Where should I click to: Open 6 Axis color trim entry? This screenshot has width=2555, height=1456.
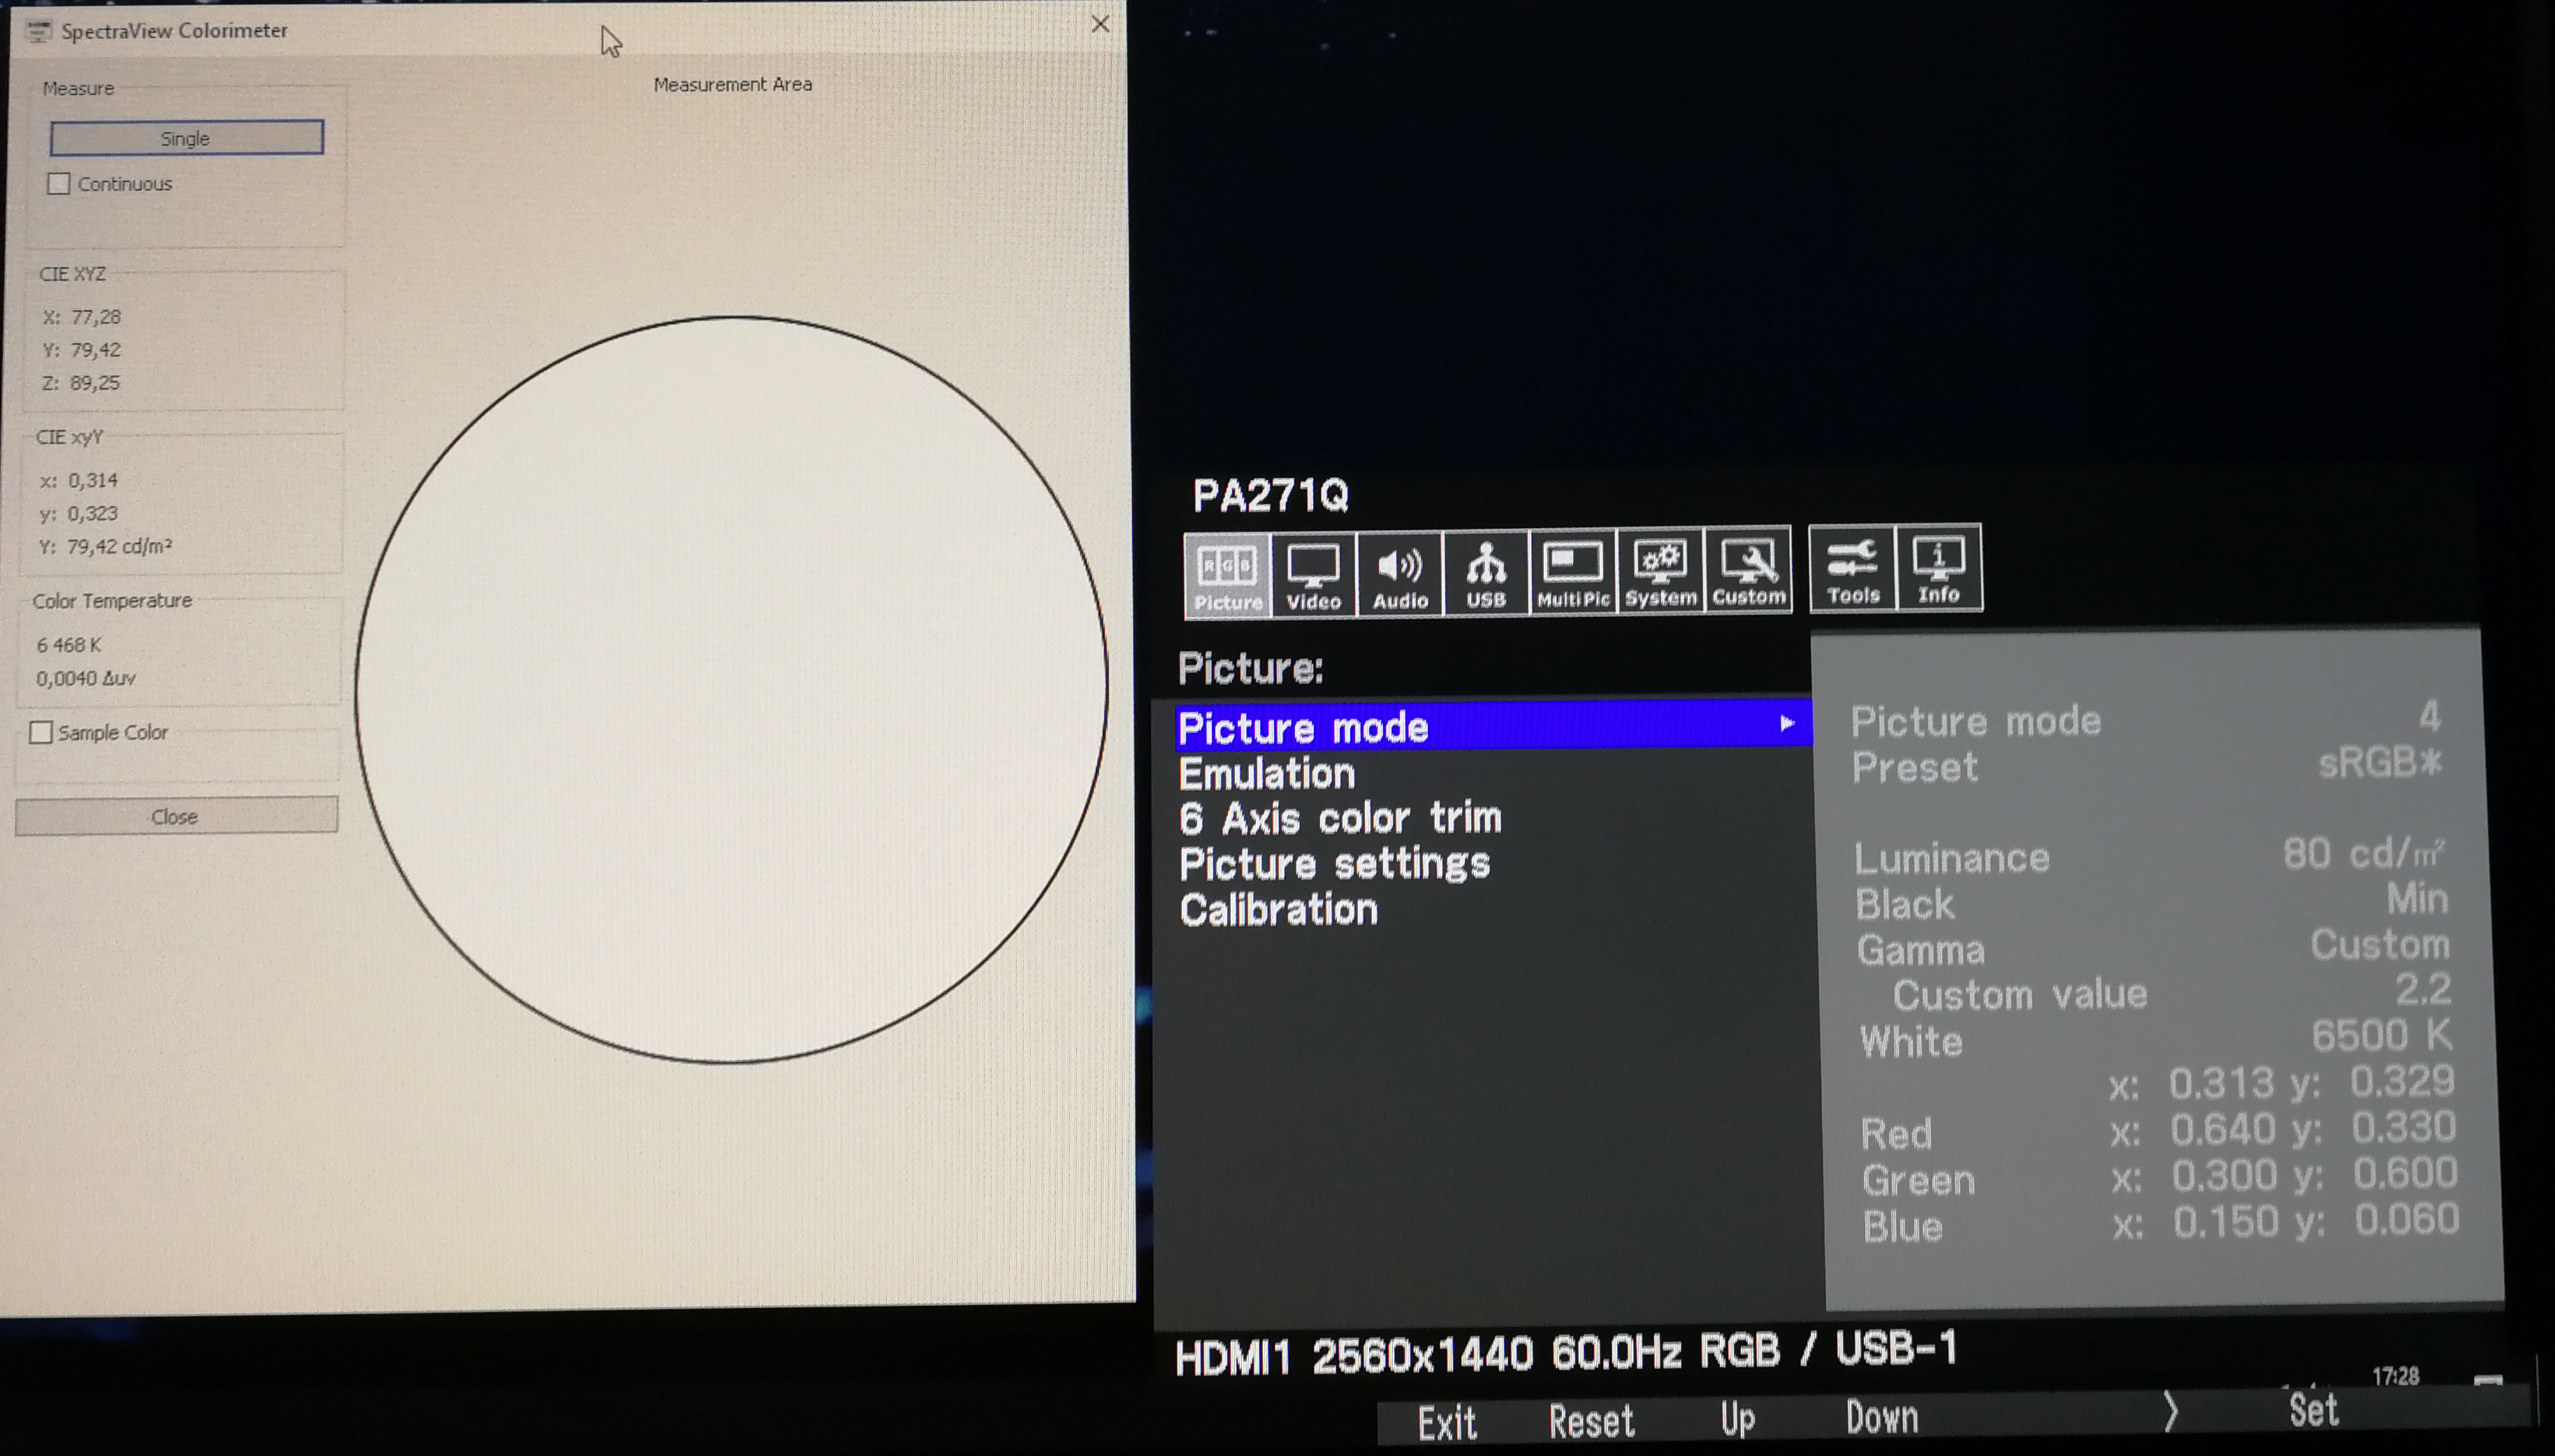pos(1340,819)
